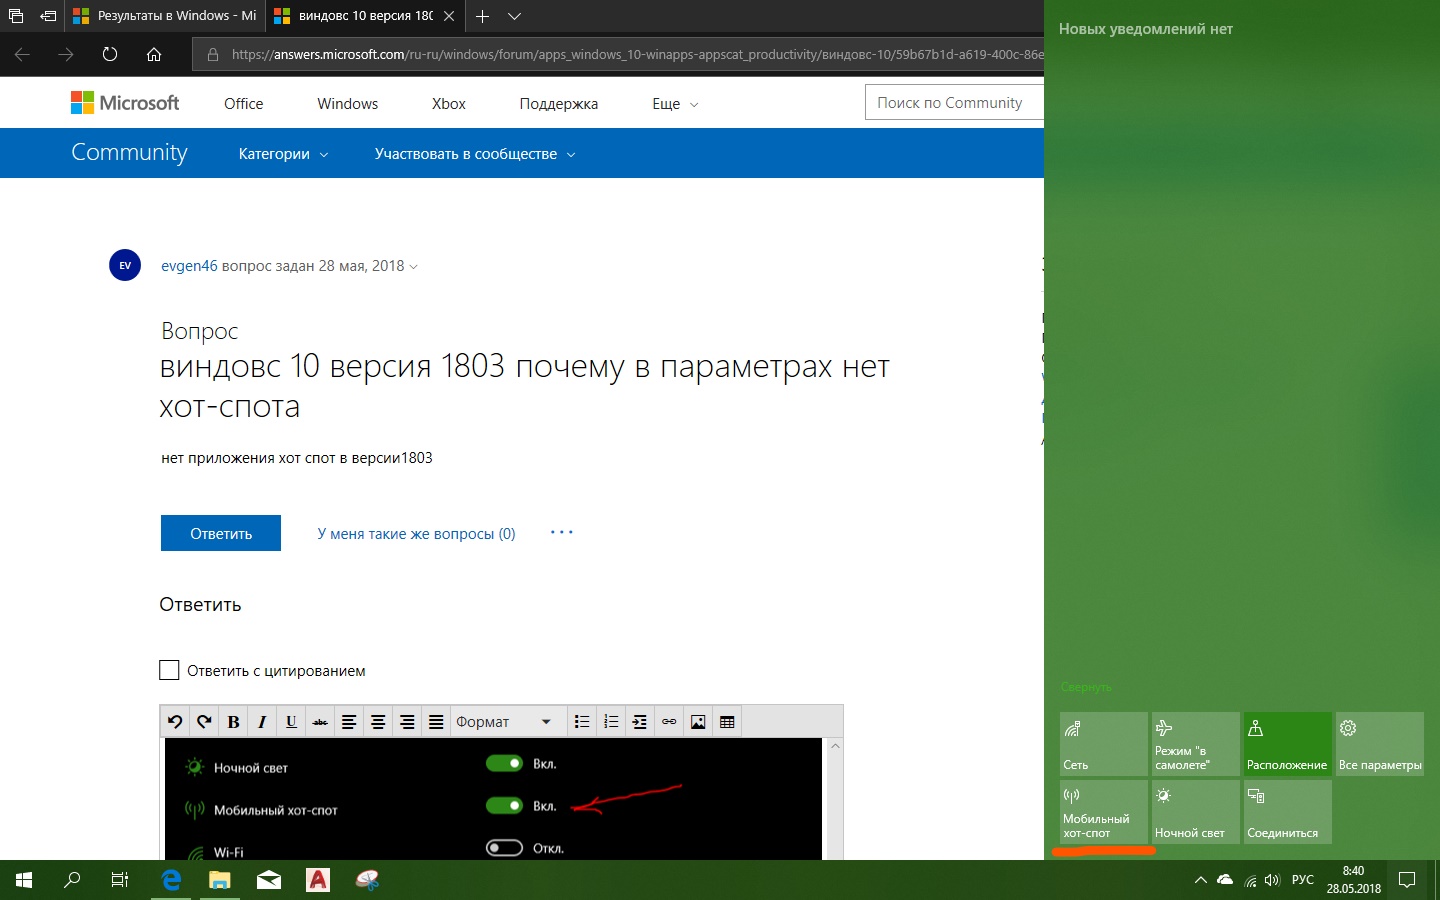
Task: Toggle bold formatting in the reply editor
Action: click(233, 722)
